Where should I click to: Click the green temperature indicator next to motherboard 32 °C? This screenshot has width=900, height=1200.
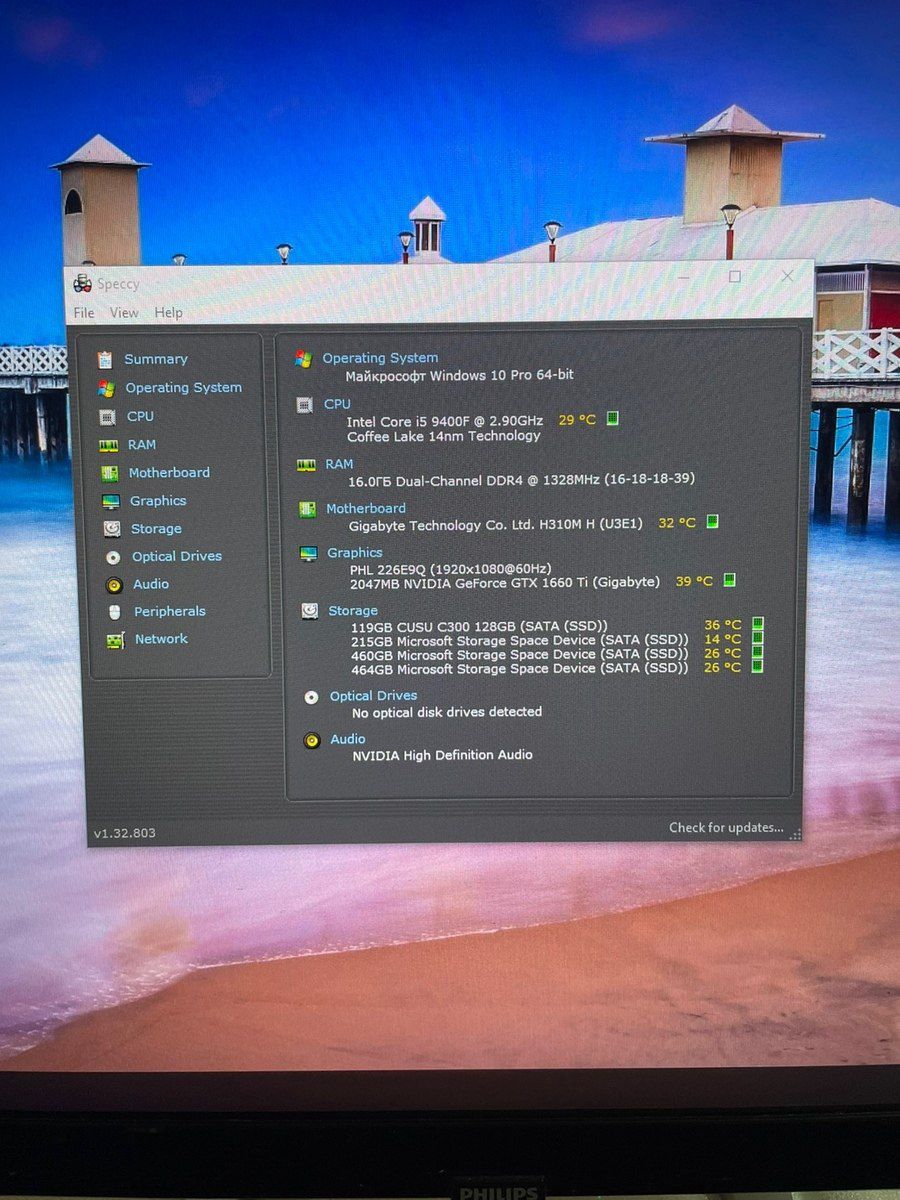pyautogui.click(x=712, y=522)
